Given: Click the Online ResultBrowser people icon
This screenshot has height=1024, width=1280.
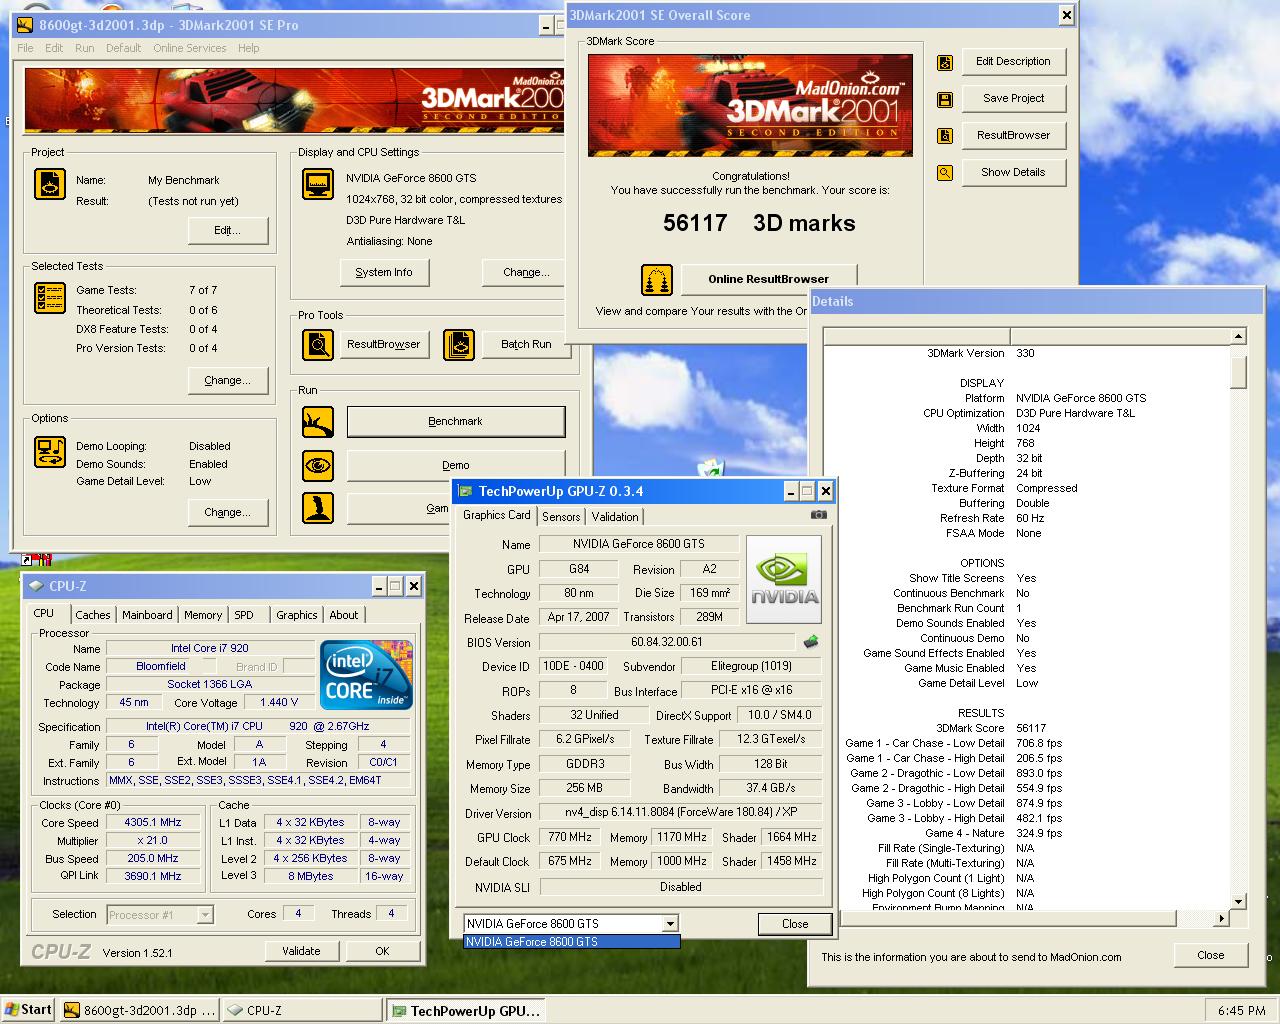Looking at the screenshot, I should [x=657, y=279].
